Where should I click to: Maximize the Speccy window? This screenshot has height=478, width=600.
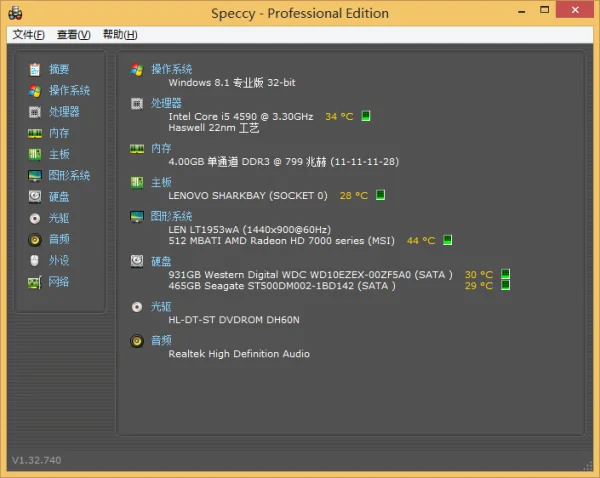click(x=545, y=10)
